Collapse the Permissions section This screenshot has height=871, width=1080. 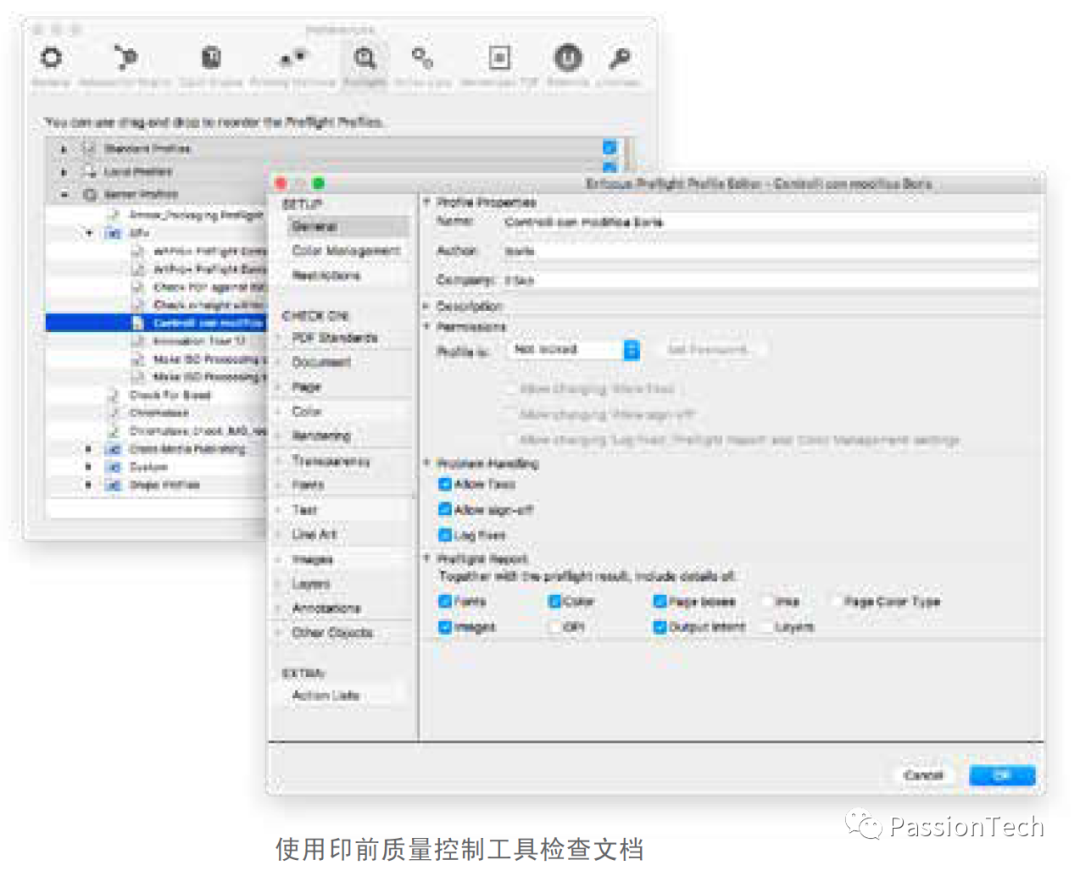426,326
